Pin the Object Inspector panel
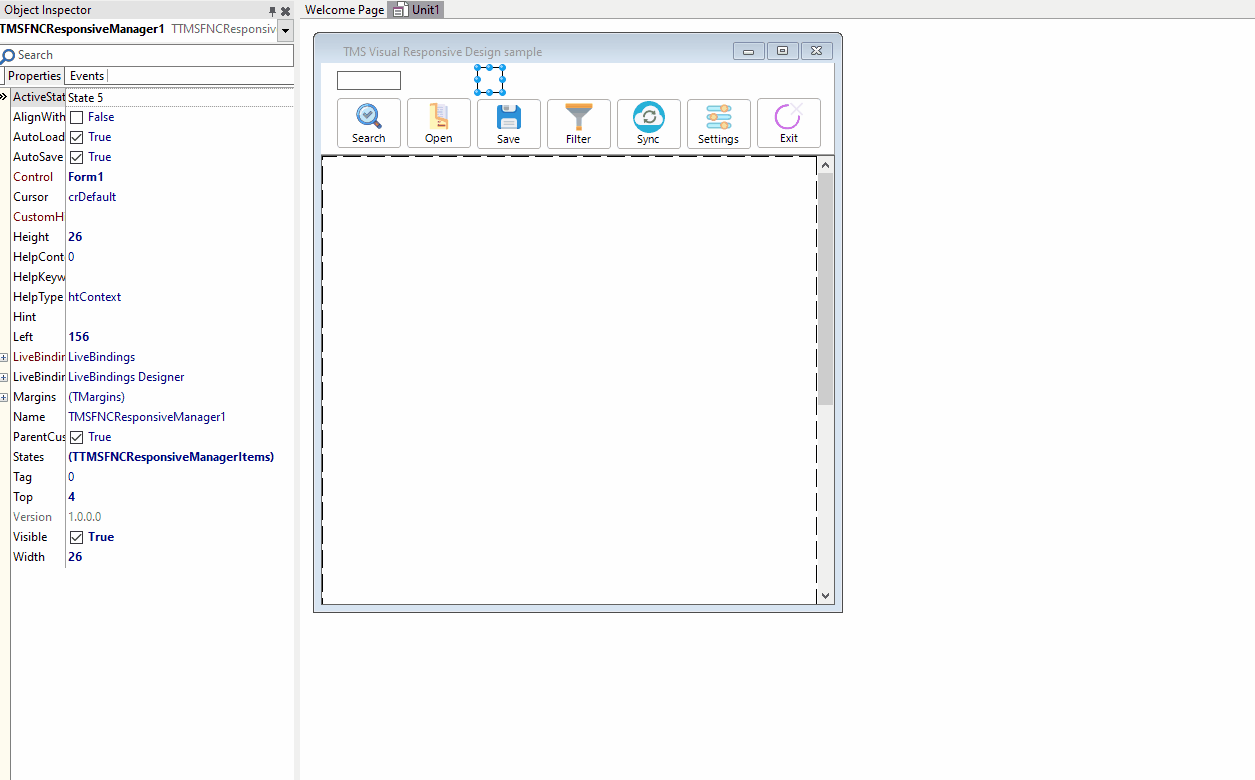 tap(272, 10)
